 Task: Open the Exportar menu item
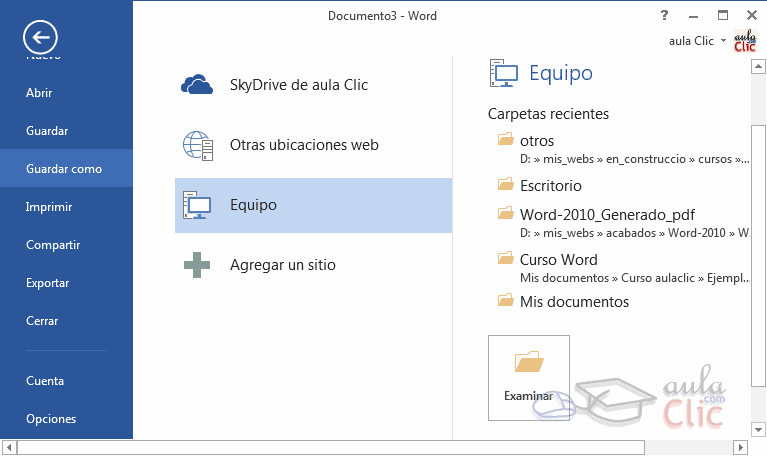(47, 283)
